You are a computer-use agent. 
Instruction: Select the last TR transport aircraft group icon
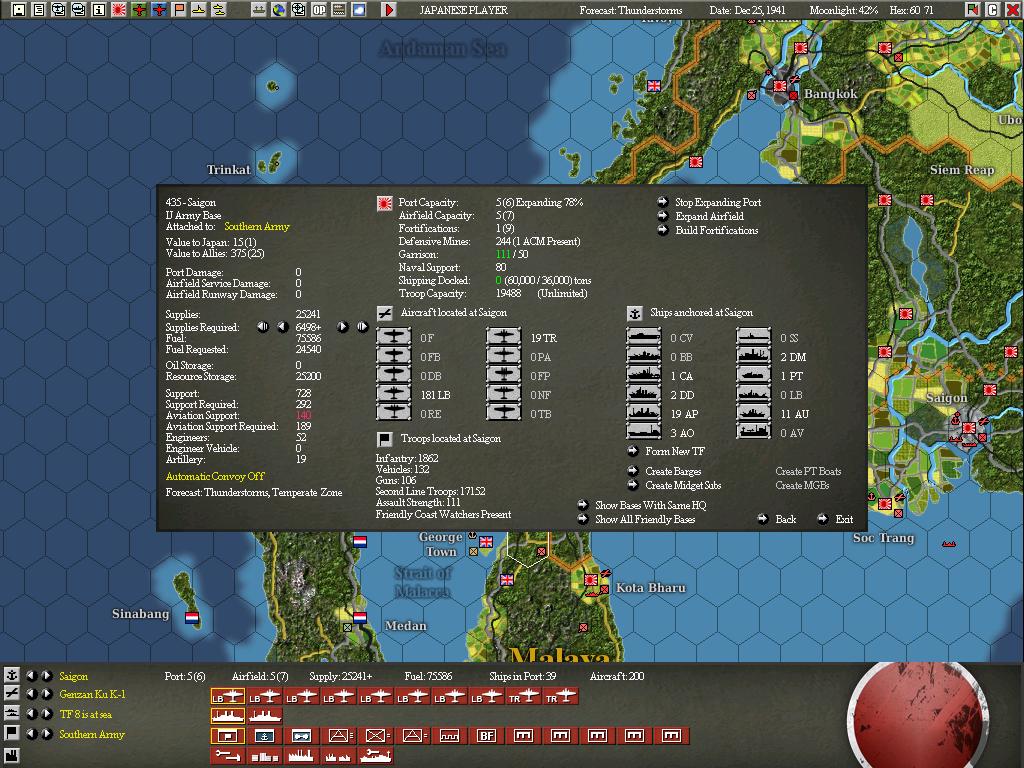(561, 697)
